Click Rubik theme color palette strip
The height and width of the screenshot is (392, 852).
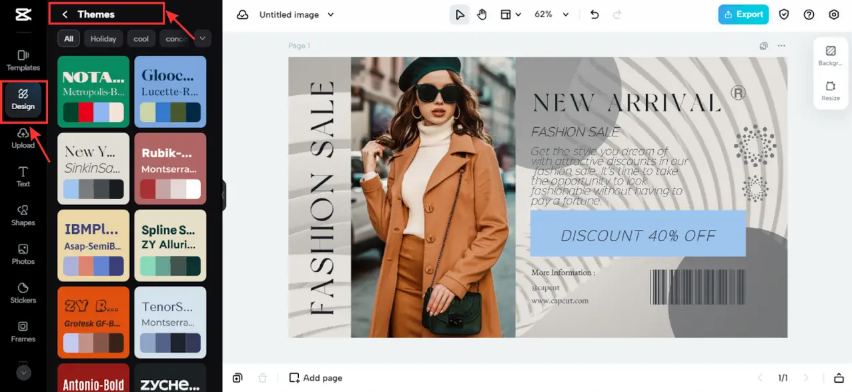point(170,189)
